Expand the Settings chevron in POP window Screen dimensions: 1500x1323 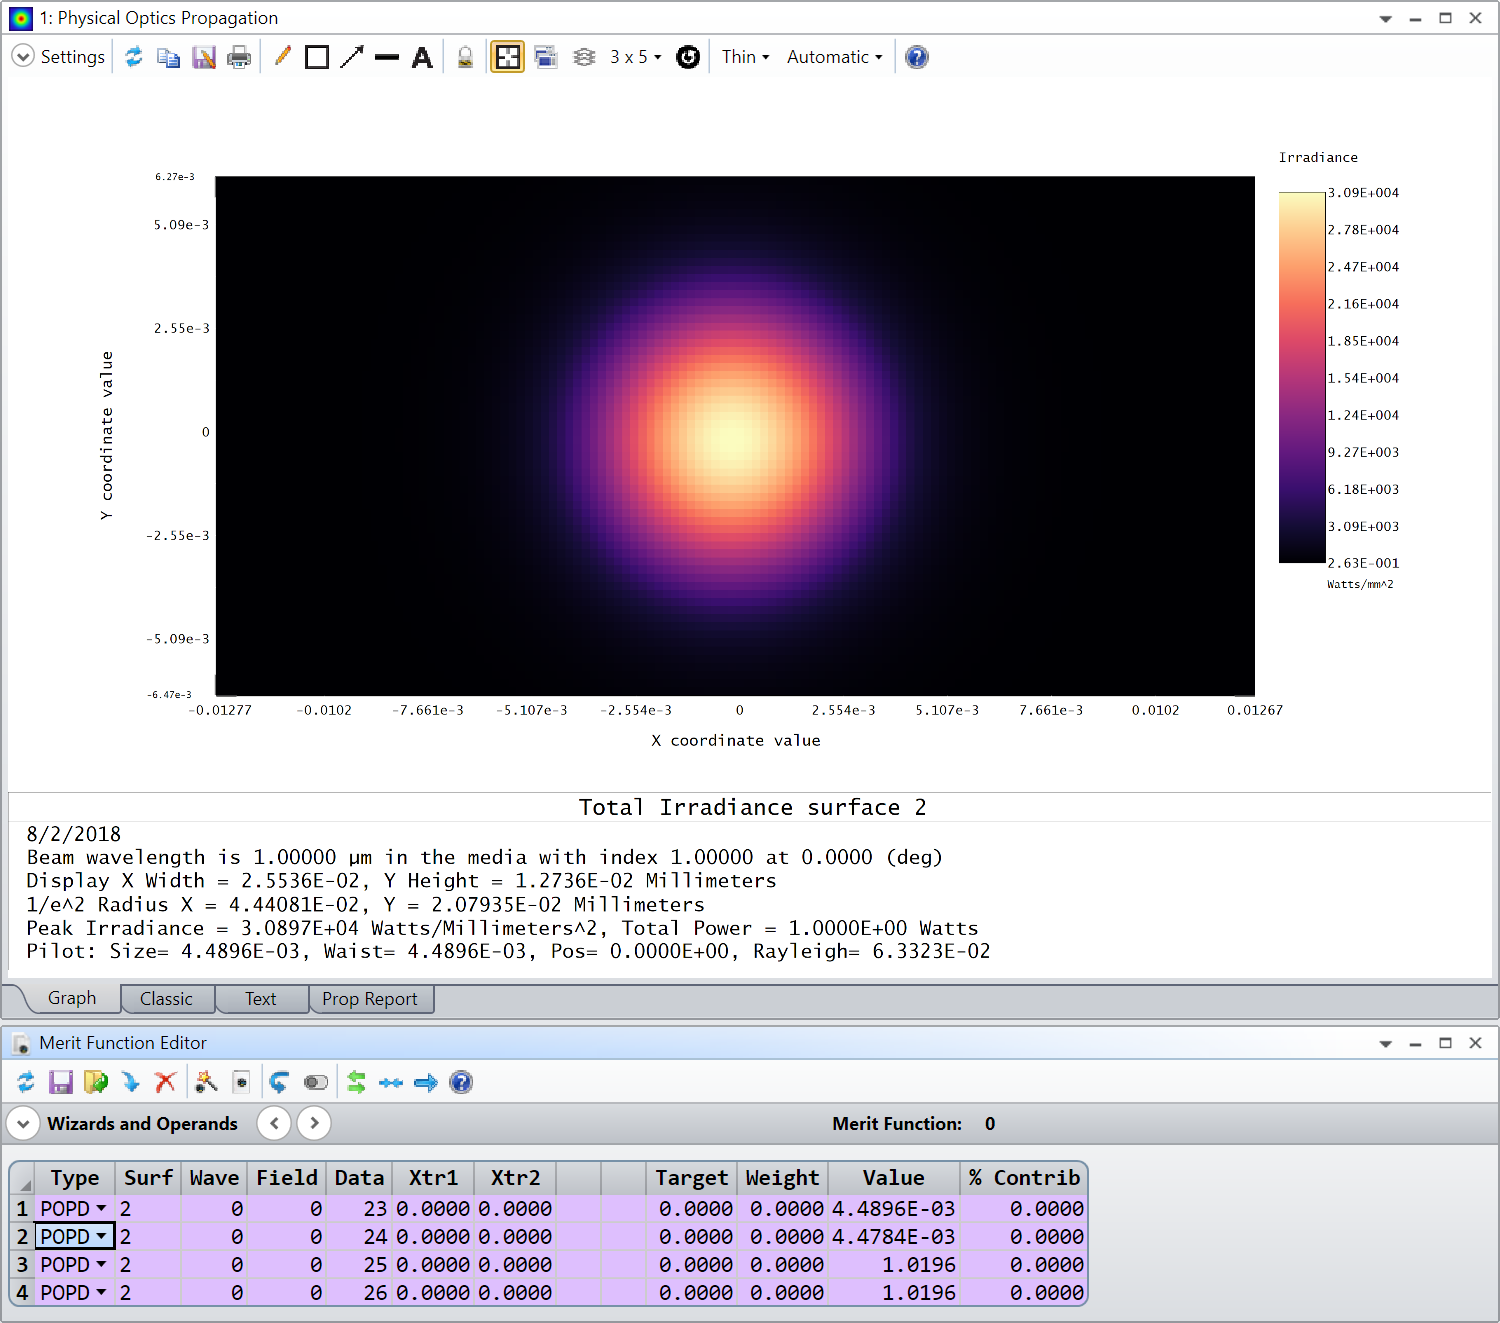[x=23, y=56]
